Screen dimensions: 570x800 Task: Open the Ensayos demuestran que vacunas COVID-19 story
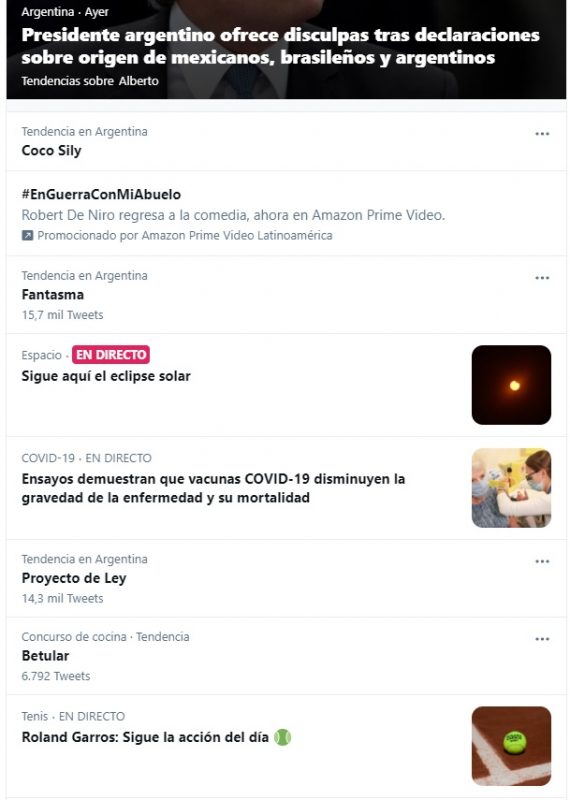213,488
